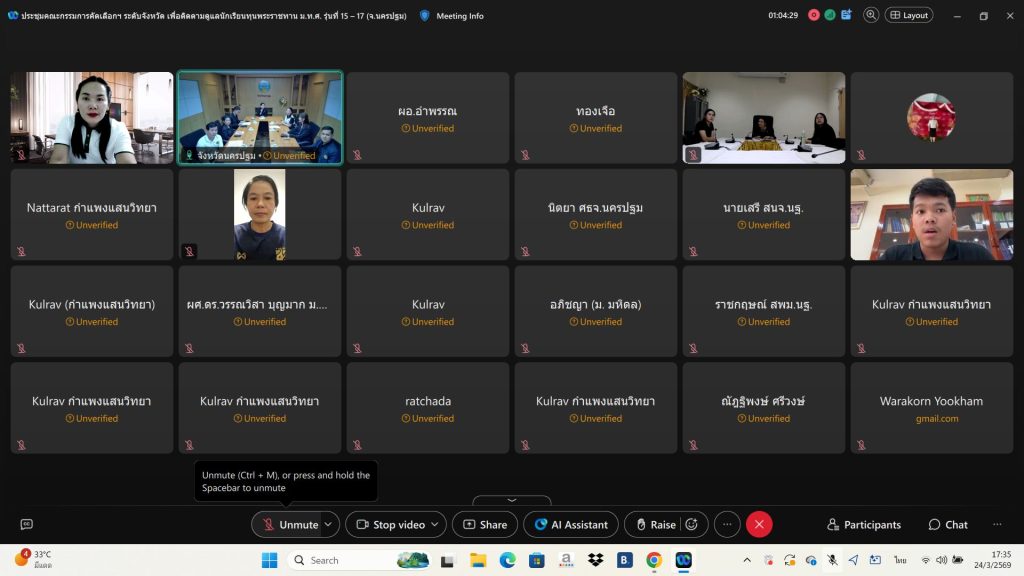Image resolution: width=1024 pixels, height=576 pixels.
Task: Open Google Chrome from the taskbar
Action: [x=654, y=560]
